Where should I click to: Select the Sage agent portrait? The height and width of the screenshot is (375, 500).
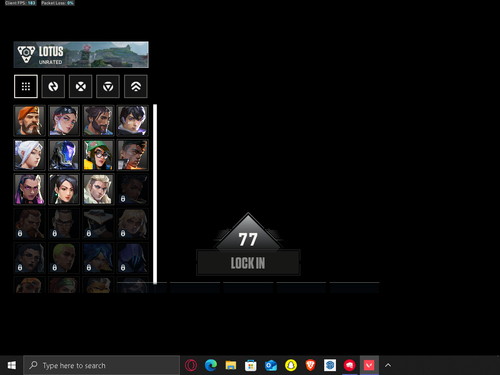click(64, 189)
